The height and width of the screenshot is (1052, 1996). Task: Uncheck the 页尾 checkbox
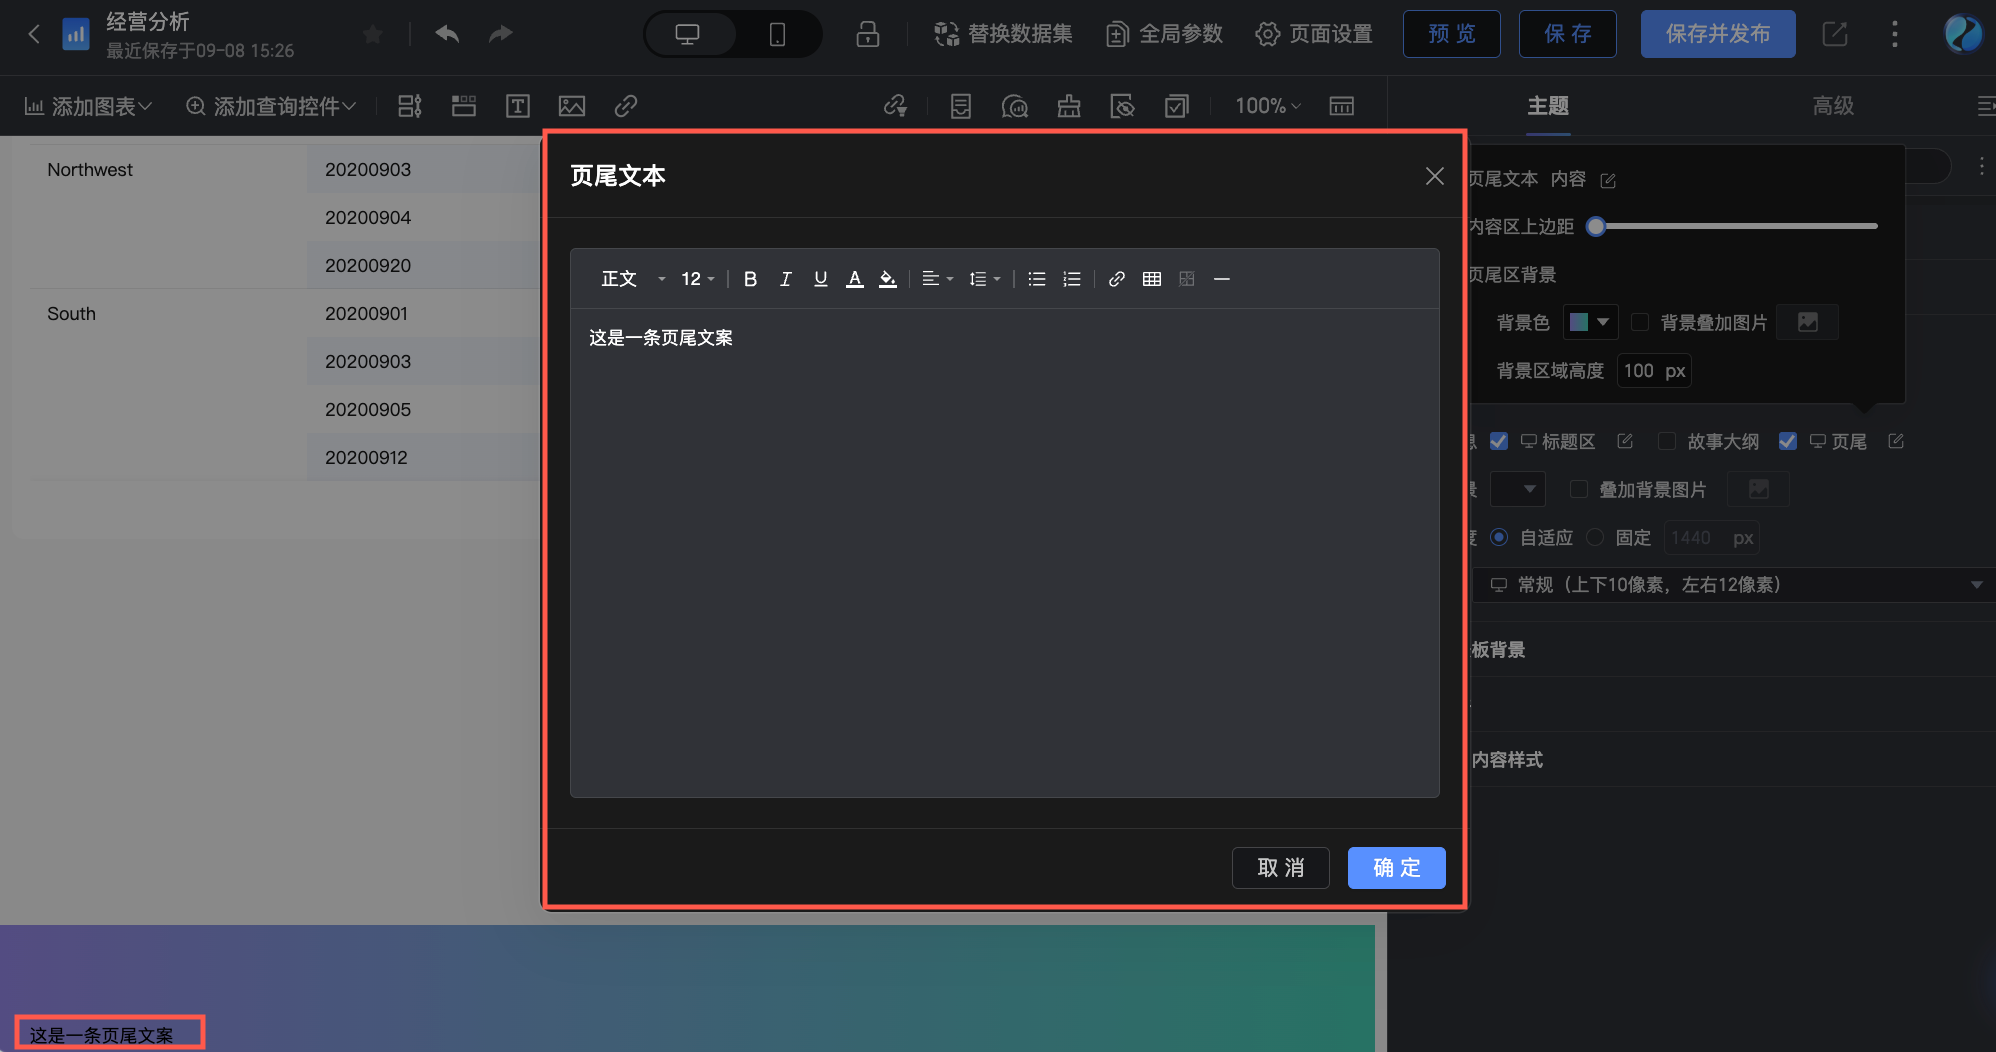click(1787, 441)
